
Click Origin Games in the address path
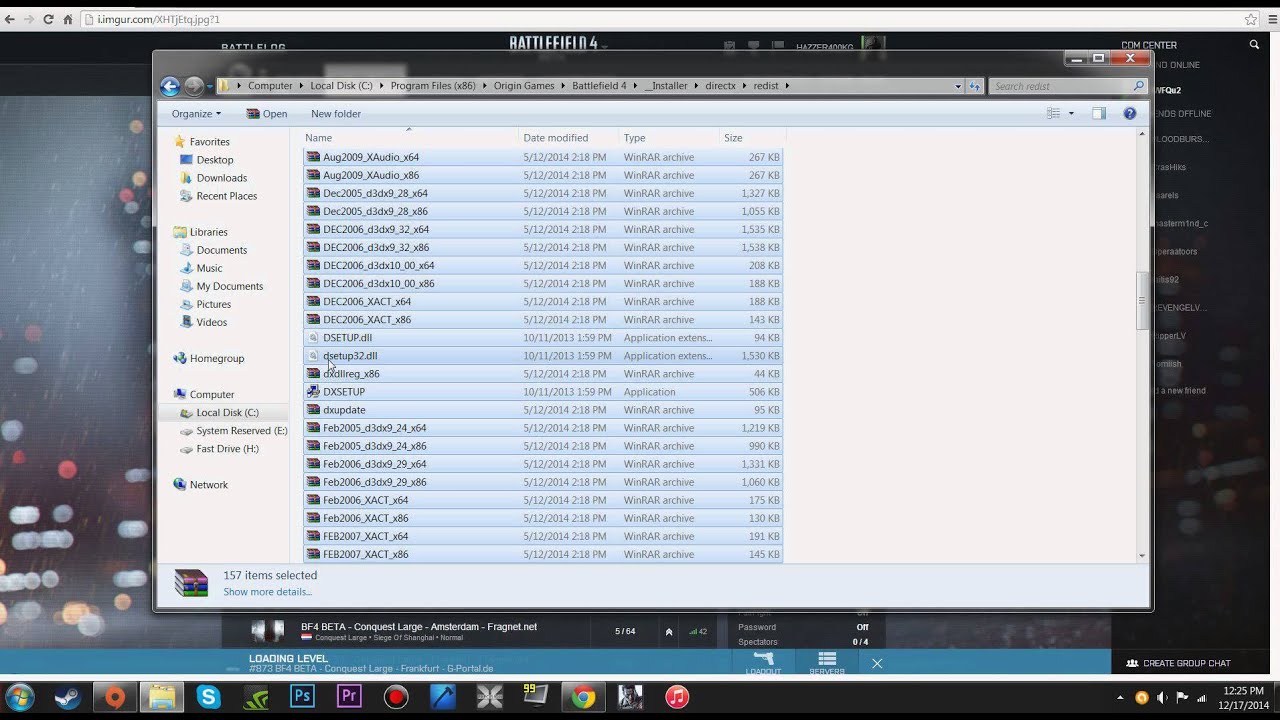524,86
